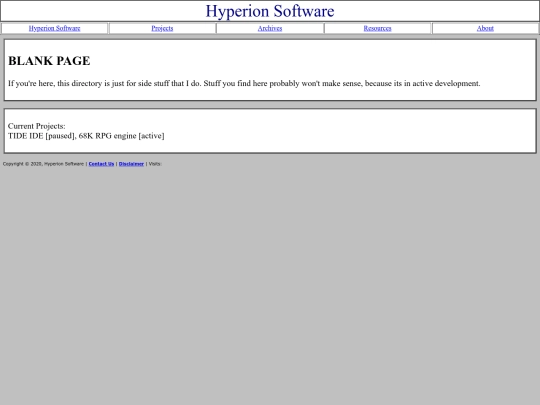Open the Disclaimer link in footer
This screenshot has width=540, height=405.
click(x=131, y=164)
